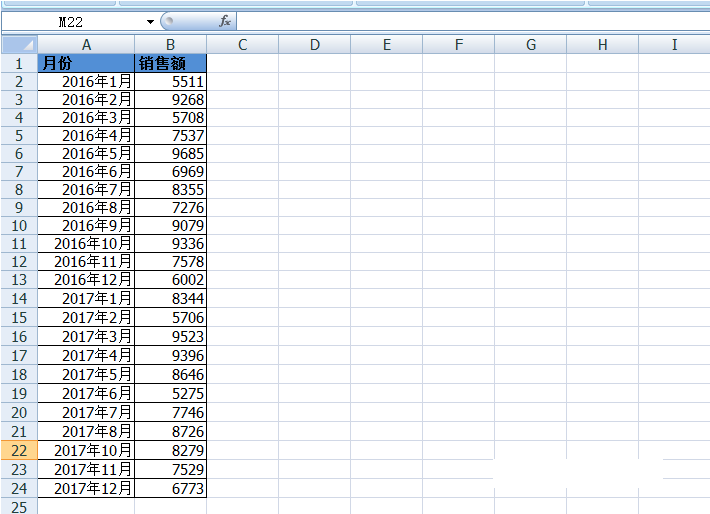This screenshot has width=710, height=514.
Task: Select column B header
Action: click(170, 44)
